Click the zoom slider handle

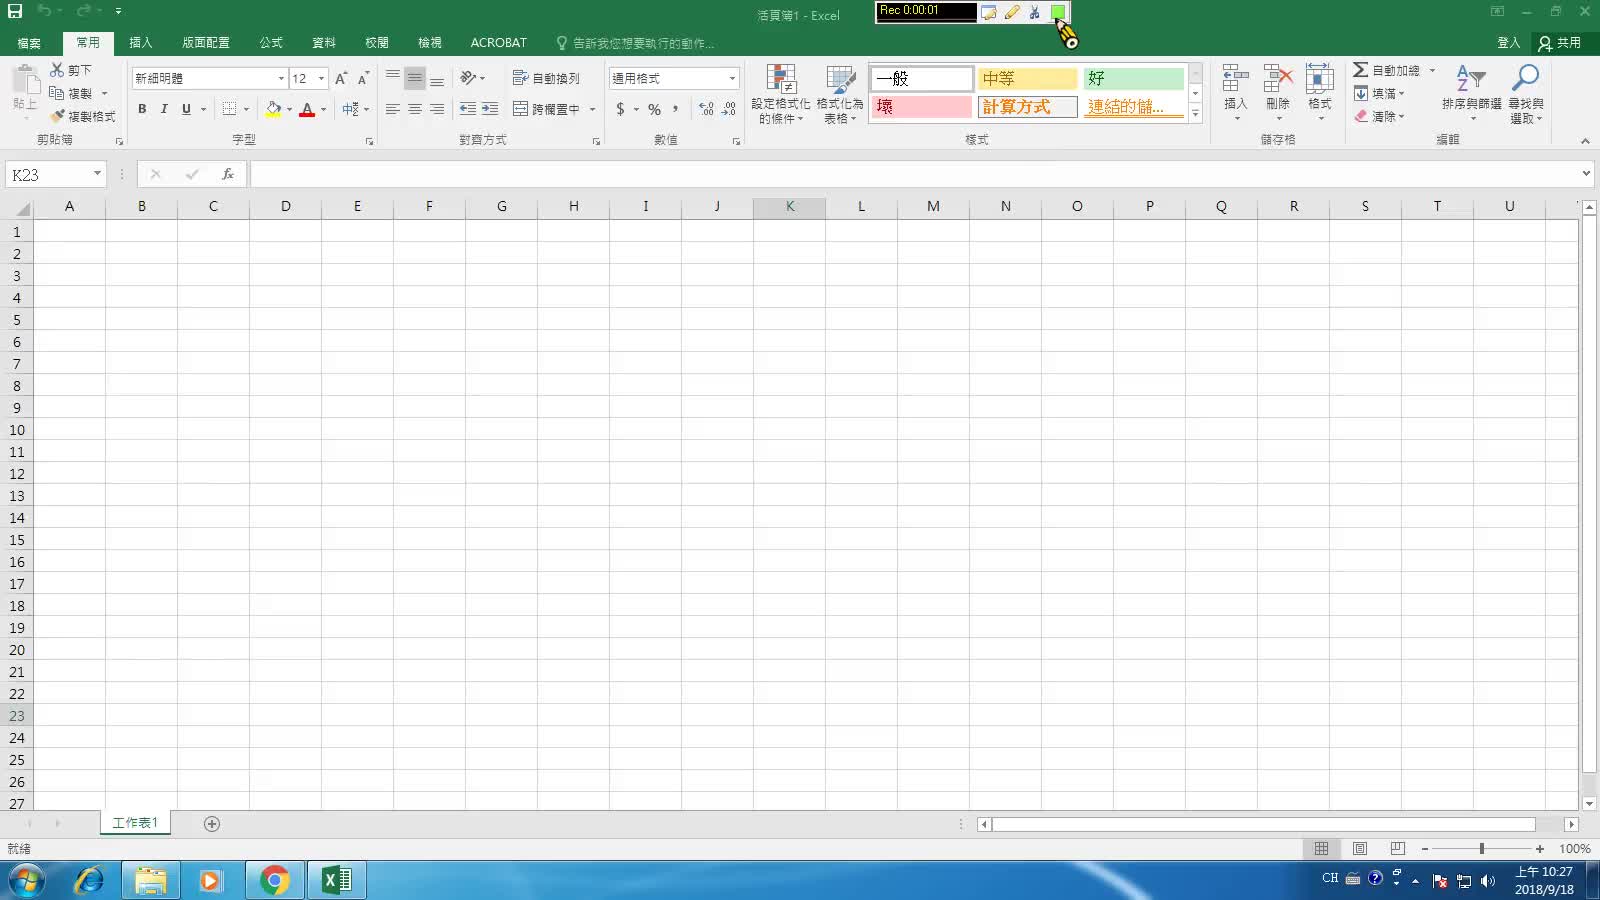coord(1482,849)
